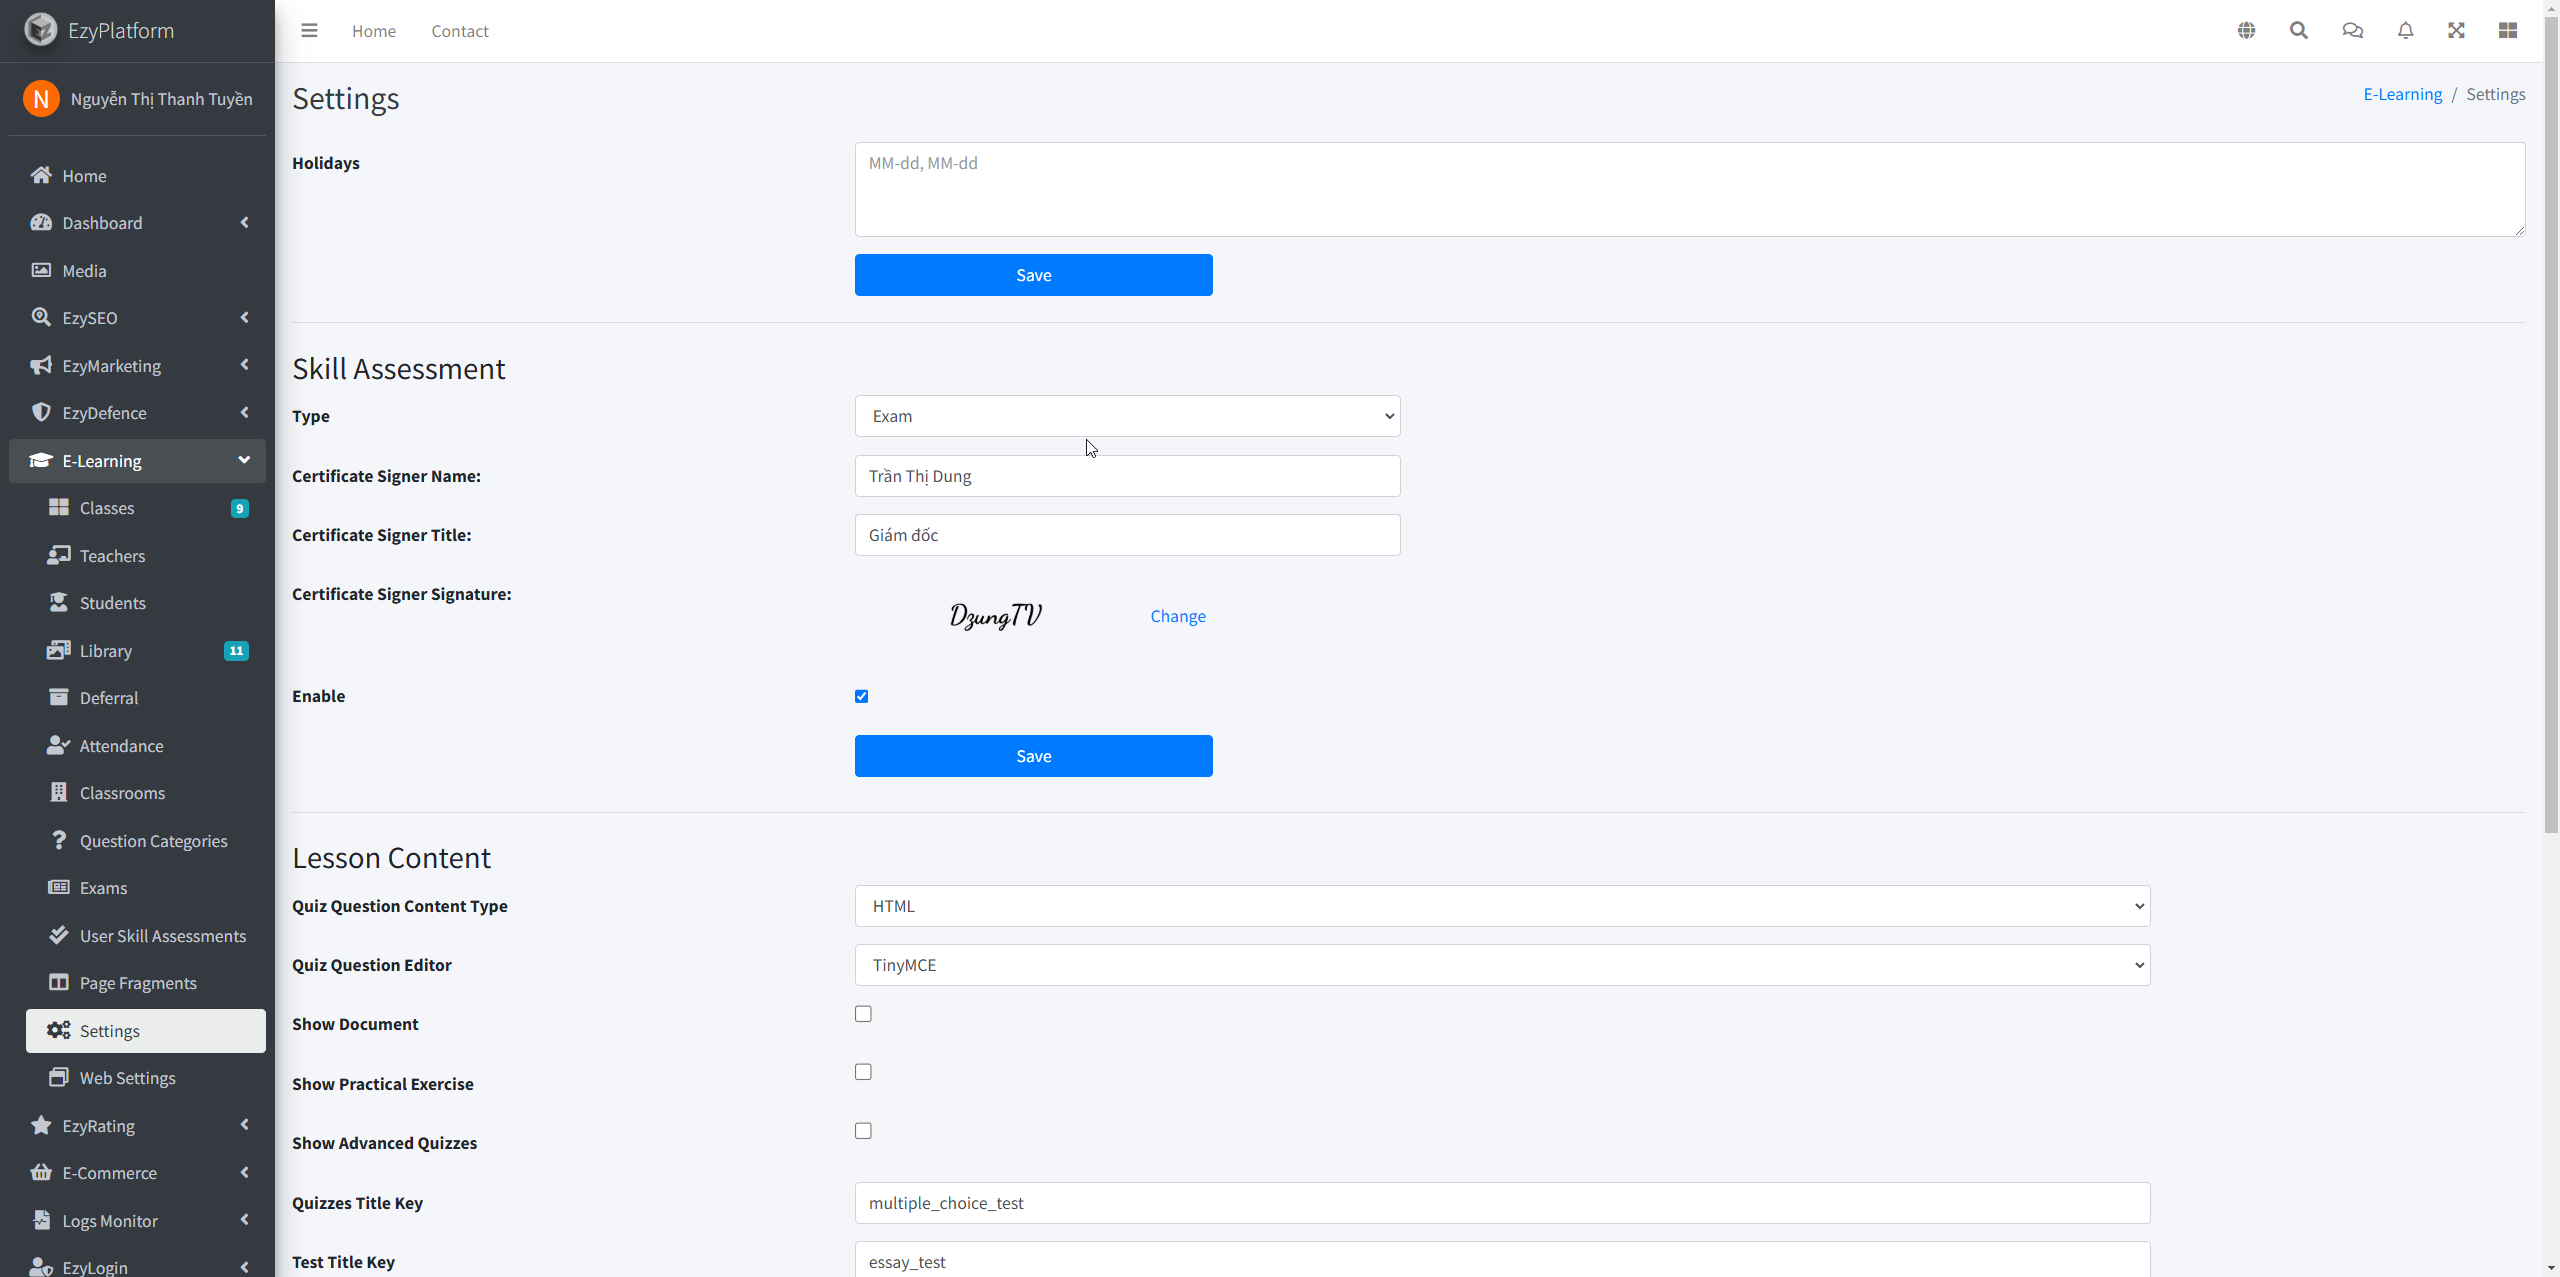2560x1277 pixels.
Task: Click the Change signature link
Action: click(x=1178, y=616)
